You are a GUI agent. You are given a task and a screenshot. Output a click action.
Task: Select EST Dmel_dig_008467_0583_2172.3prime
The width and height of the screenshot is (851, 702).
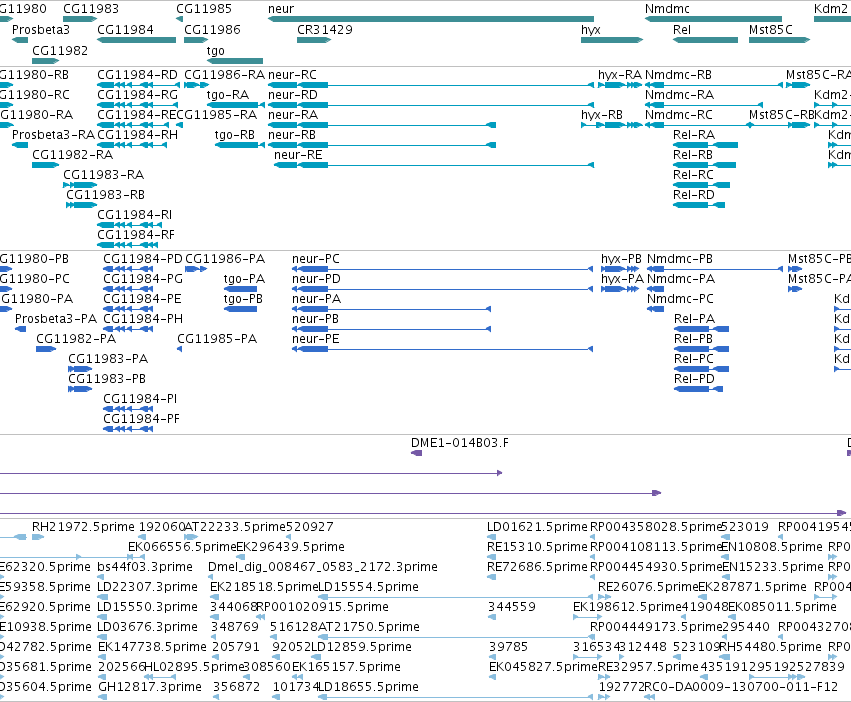(x=322, y=567)
